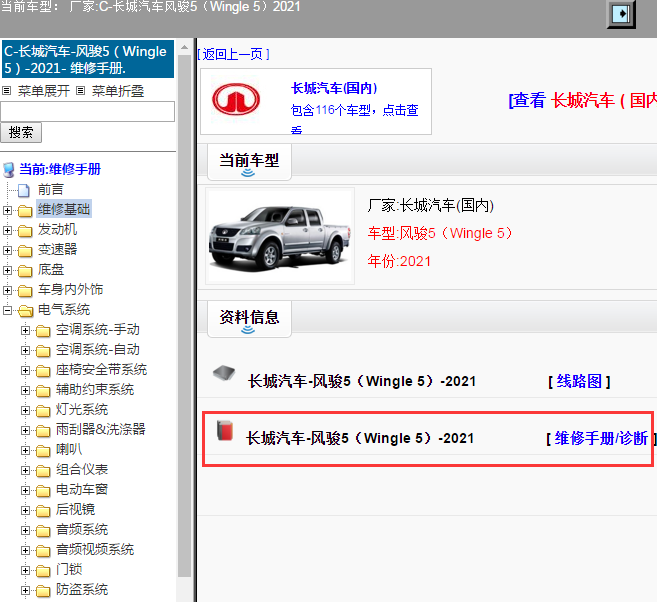Image resolution: width=657 pixels, height=602 pixels.
Task: Click the 音频系统 folder icon
Action: click(x=43, y=530)
